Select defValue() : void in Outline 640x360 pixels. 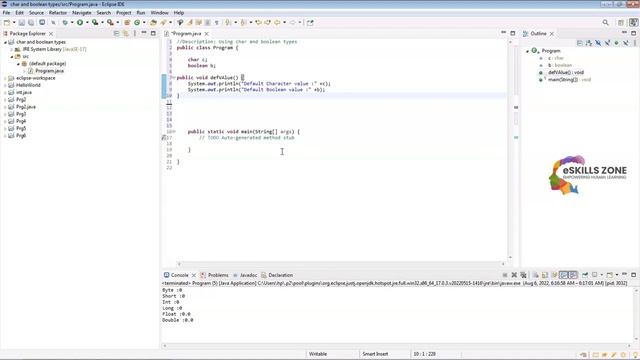click(x=566, y=73)
